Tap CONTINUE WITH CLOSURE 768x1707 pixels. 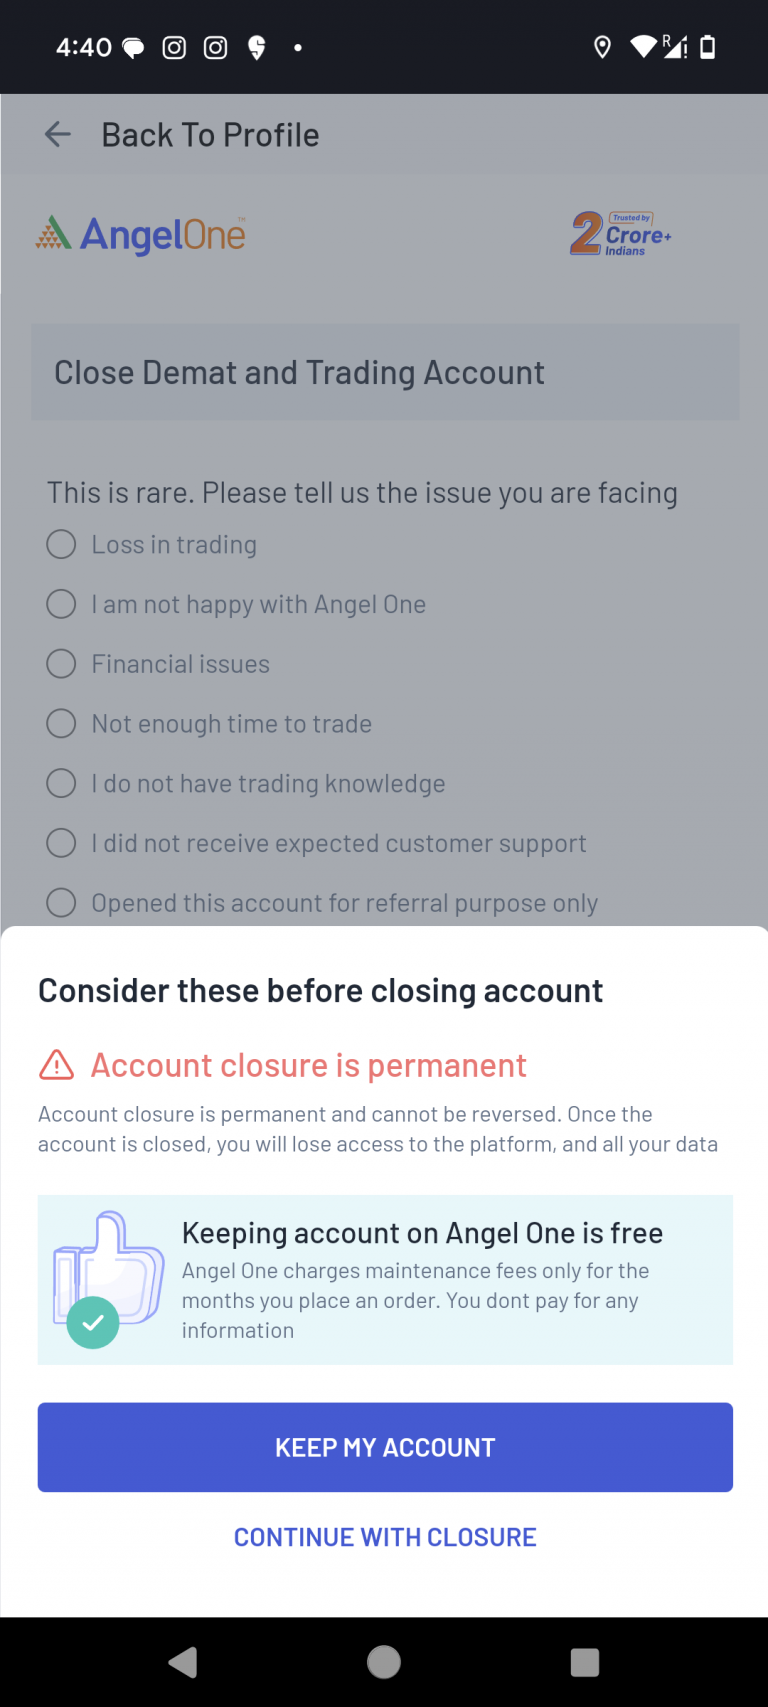coord(384,1536)
